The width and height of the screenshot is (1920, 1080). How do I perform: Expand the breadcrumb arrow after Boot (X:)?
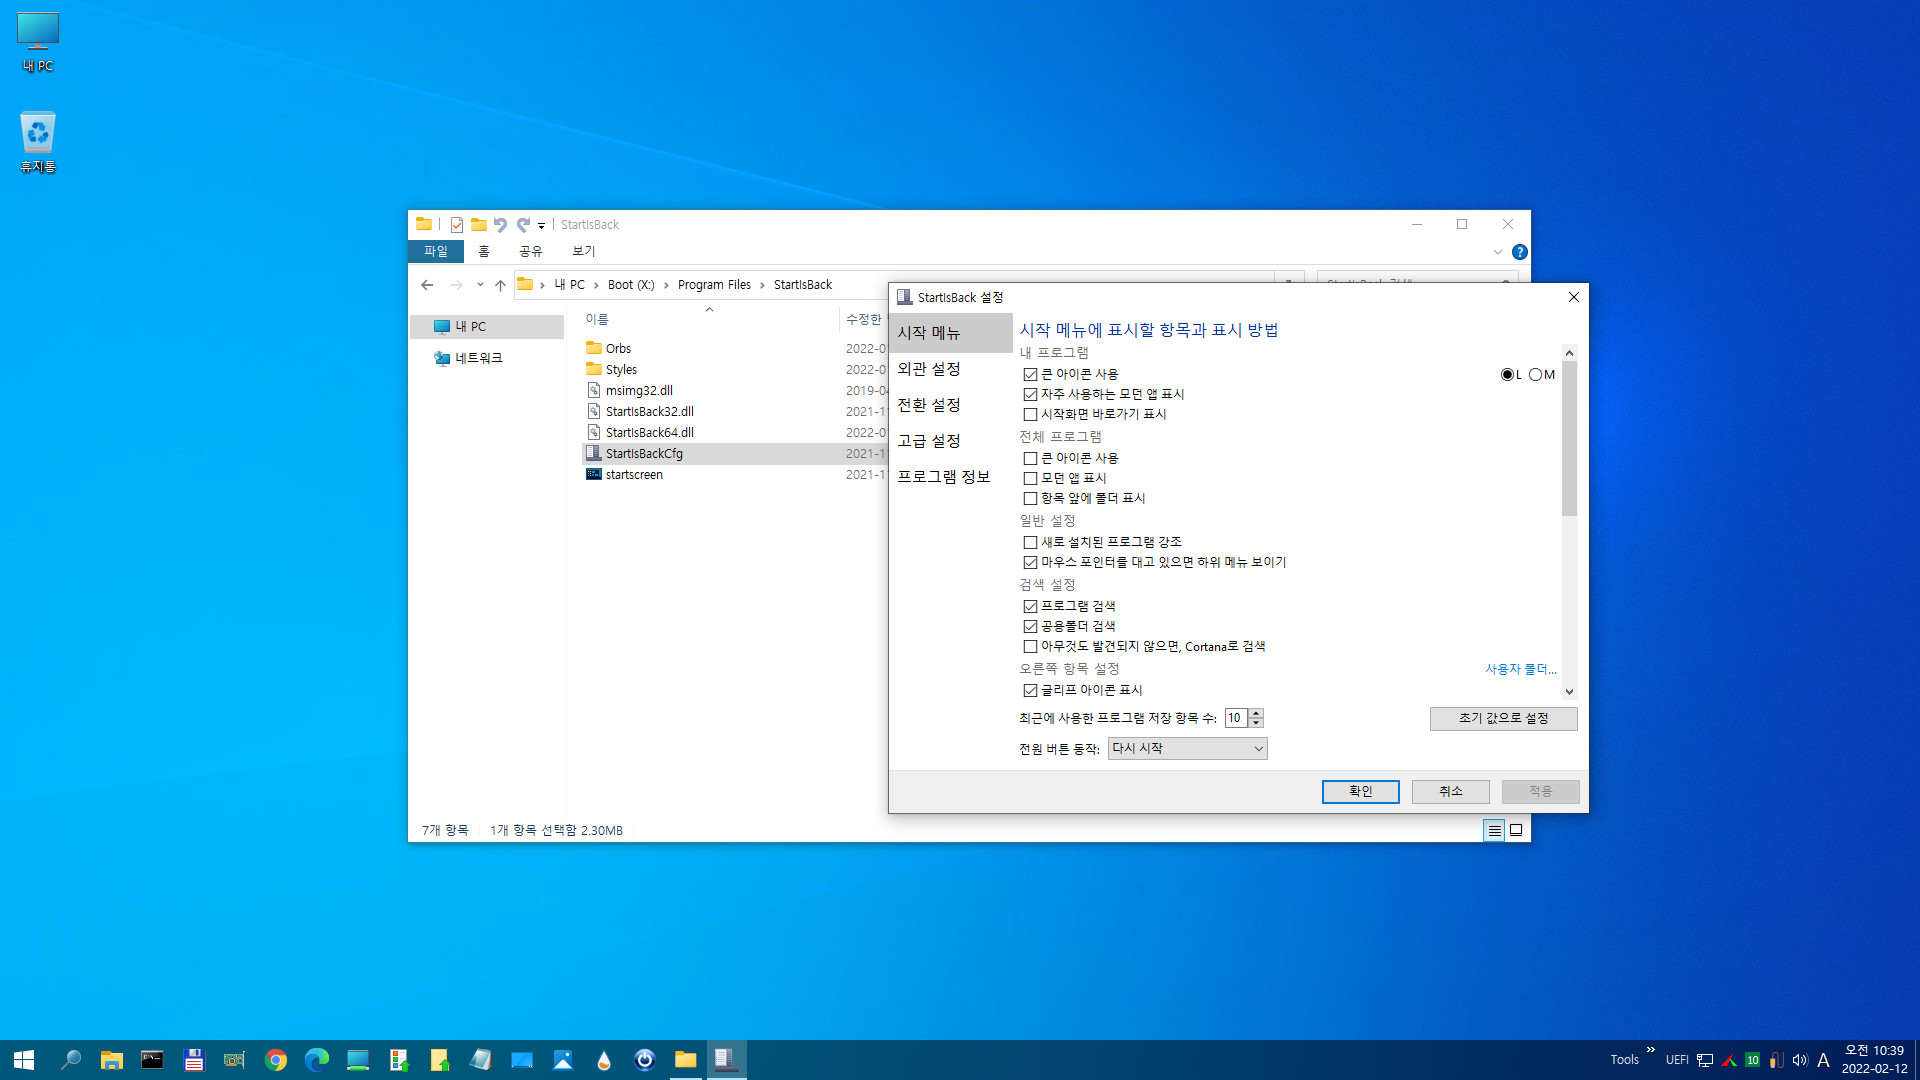(666, 285)
